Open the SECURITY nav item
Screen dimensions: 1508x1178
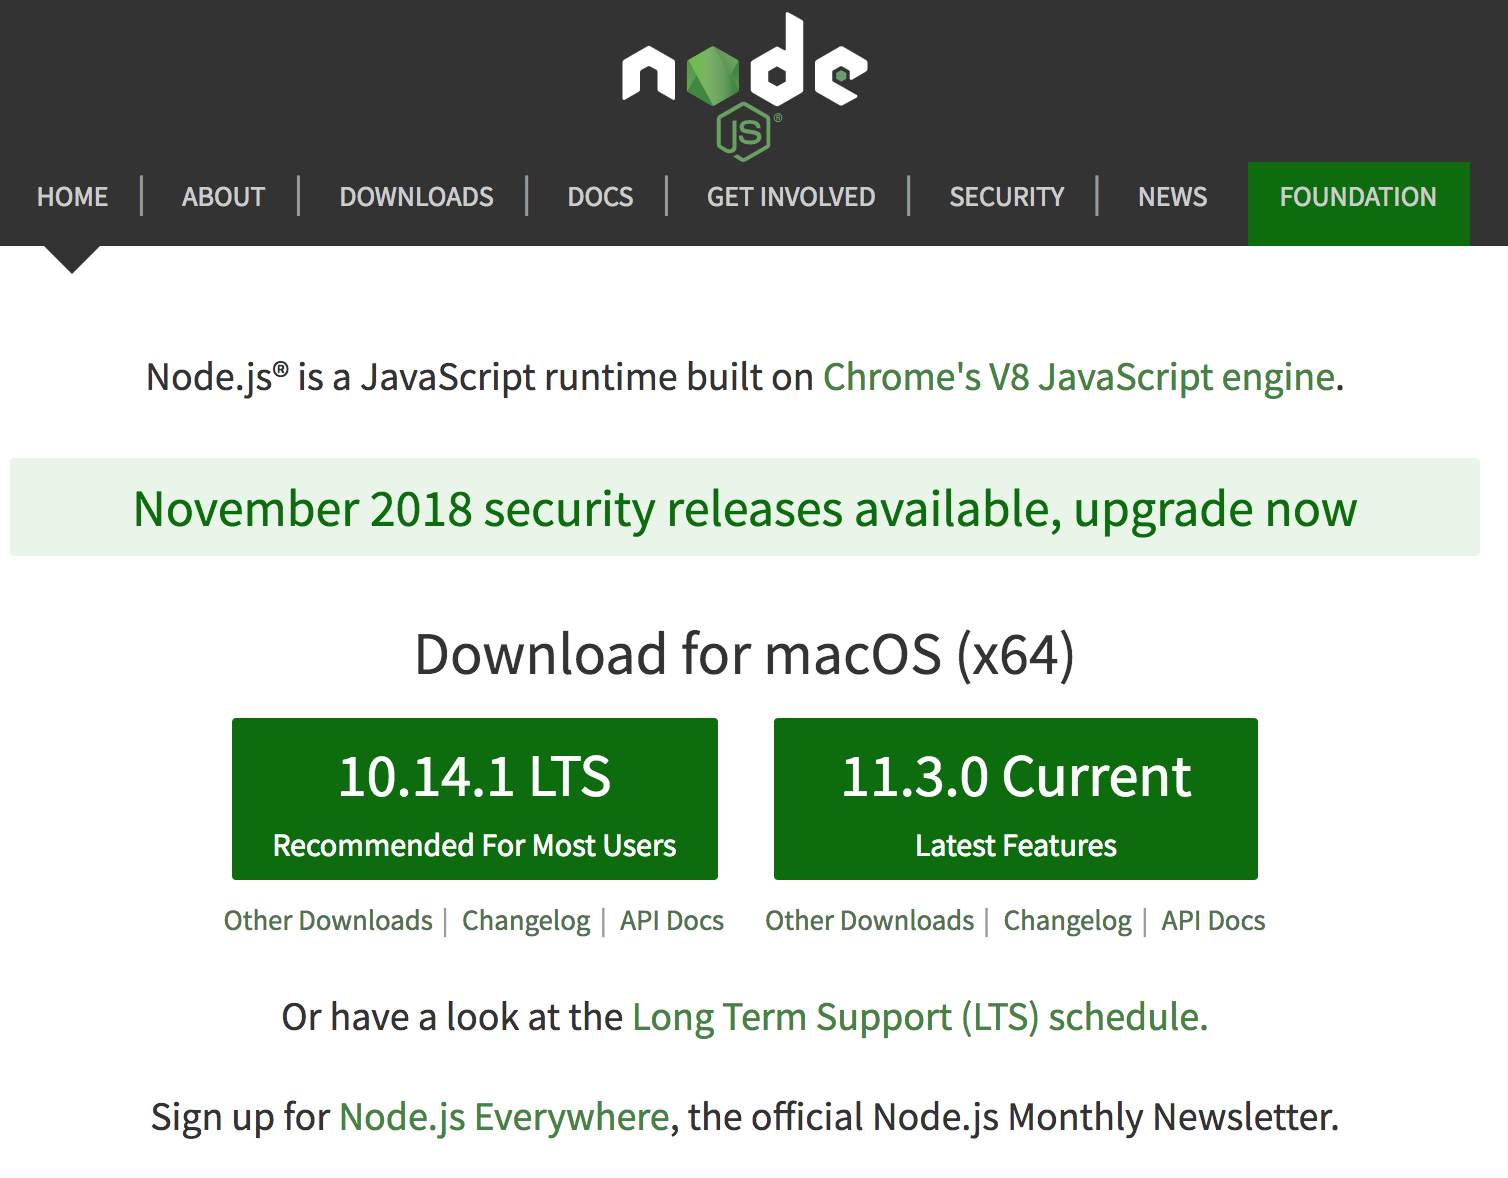pyautogui.click(x=1007, y=197)
